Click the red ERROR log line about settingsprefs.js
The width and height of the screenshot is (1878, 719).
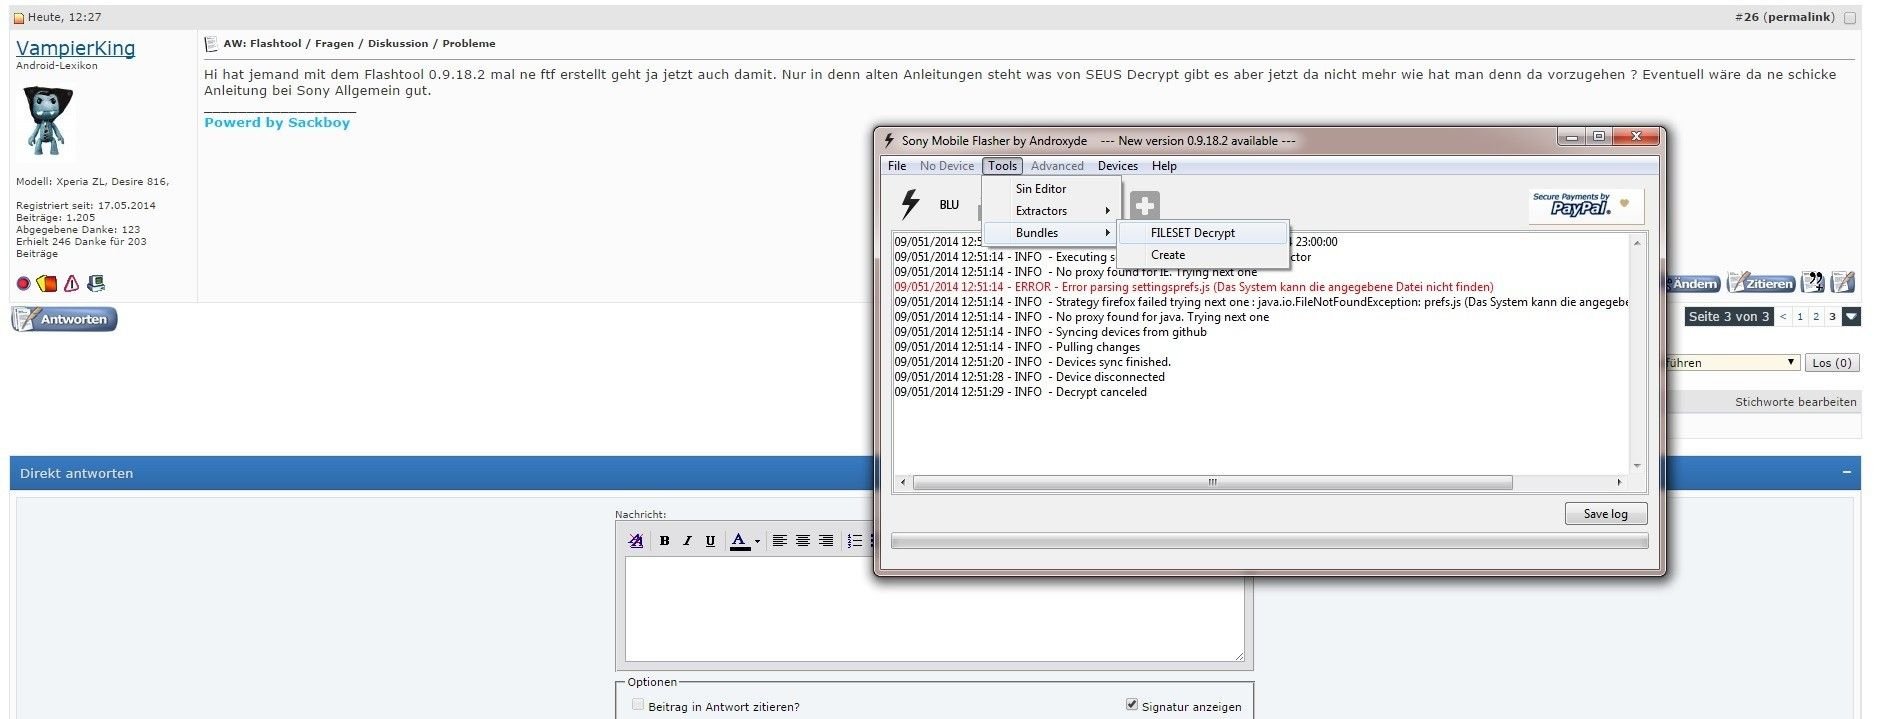[1194, 287]
